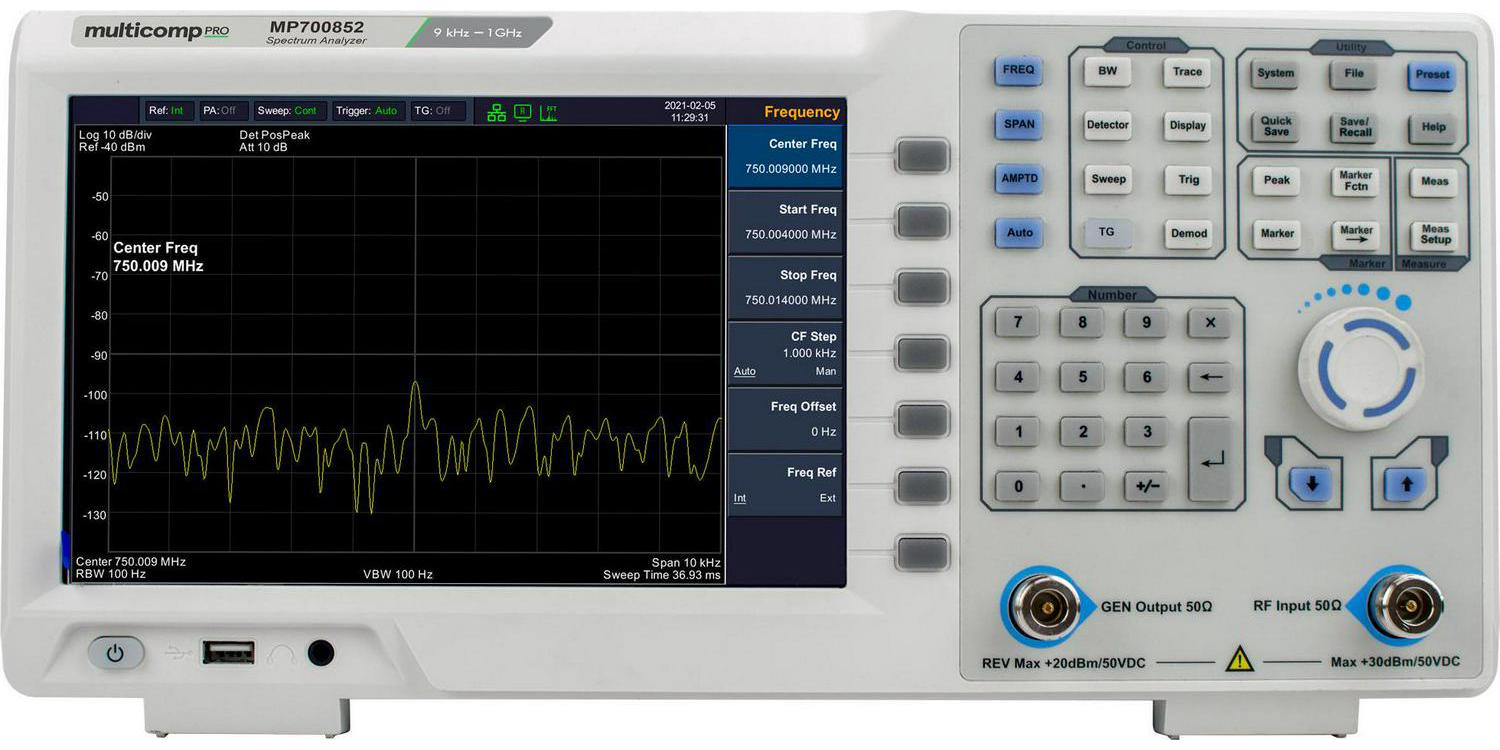Push the Save/Recall button
This screenshot has height=750, width=1500.
tap(1354, 127)
